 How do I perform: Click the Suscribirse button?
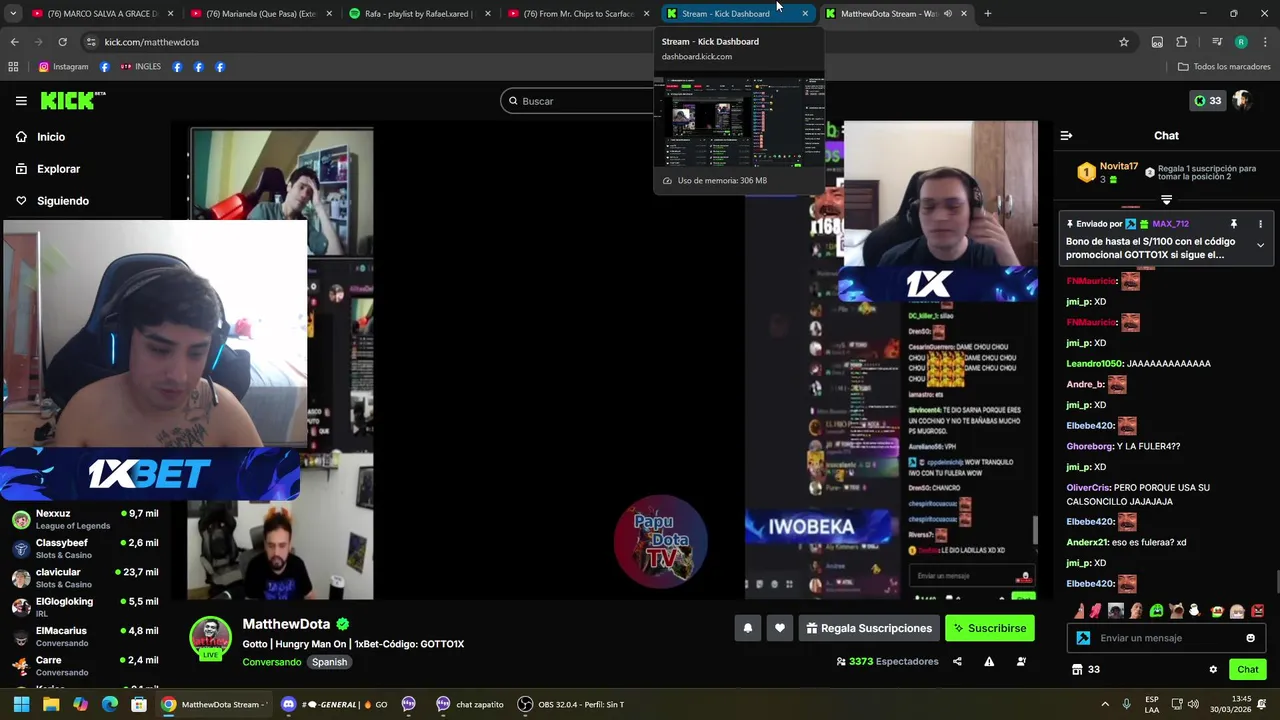pos(990,628)
